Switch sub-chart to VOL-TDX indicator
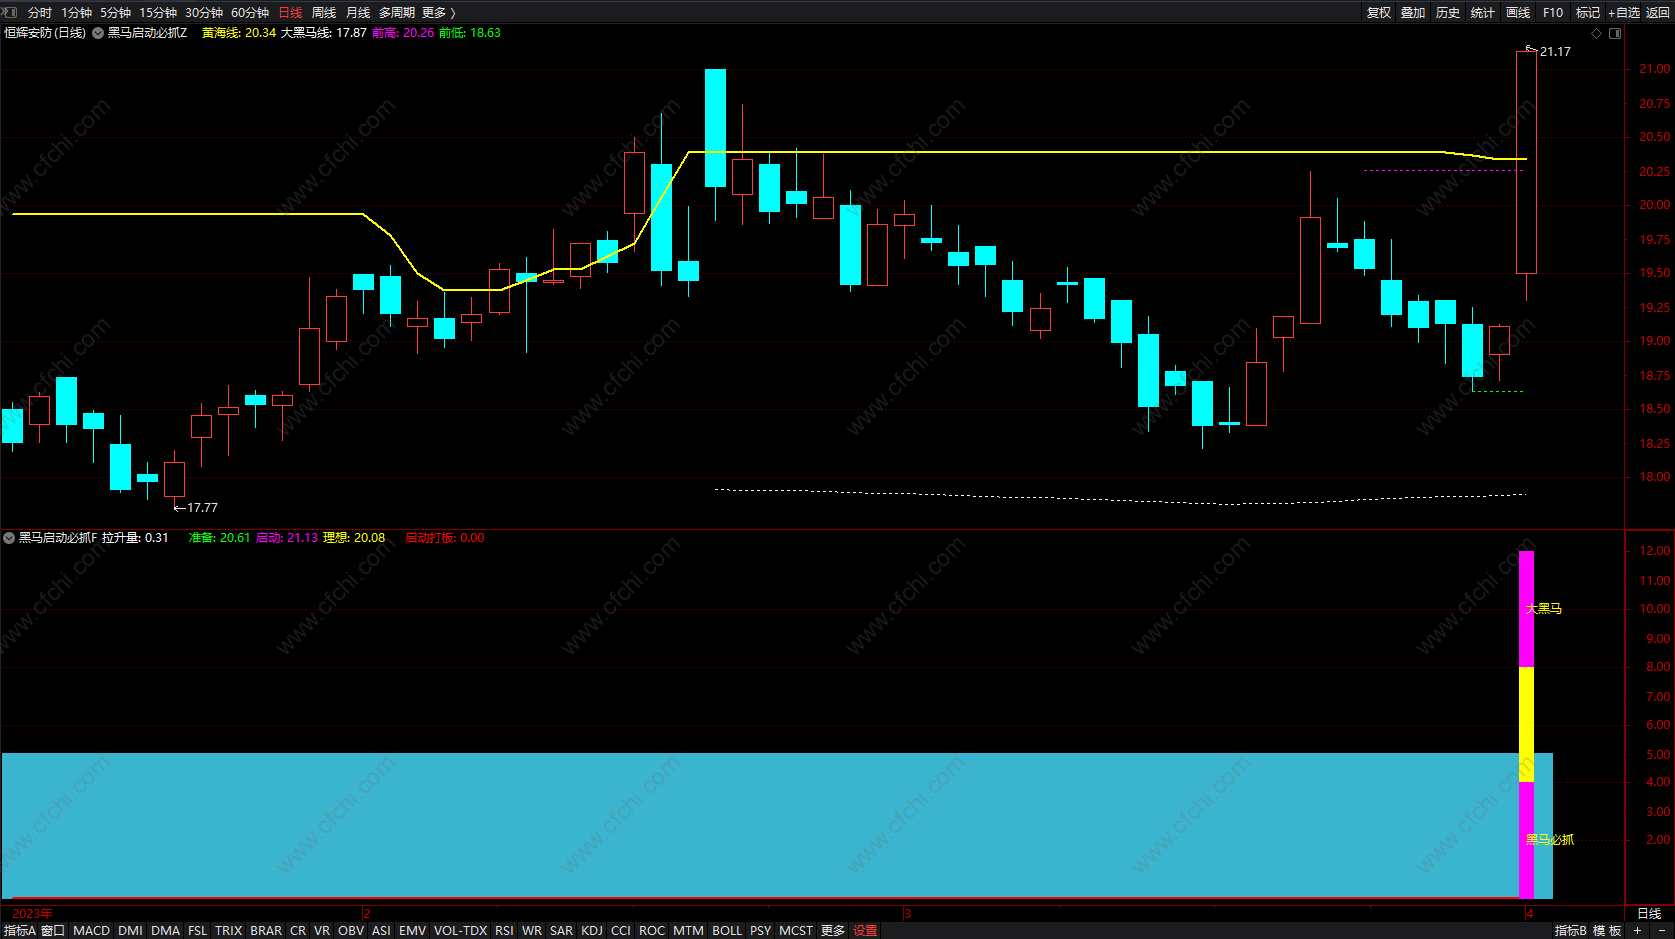Image resolution: width=1675 pixels, height=939 pixels. click(x=460, y=930)
